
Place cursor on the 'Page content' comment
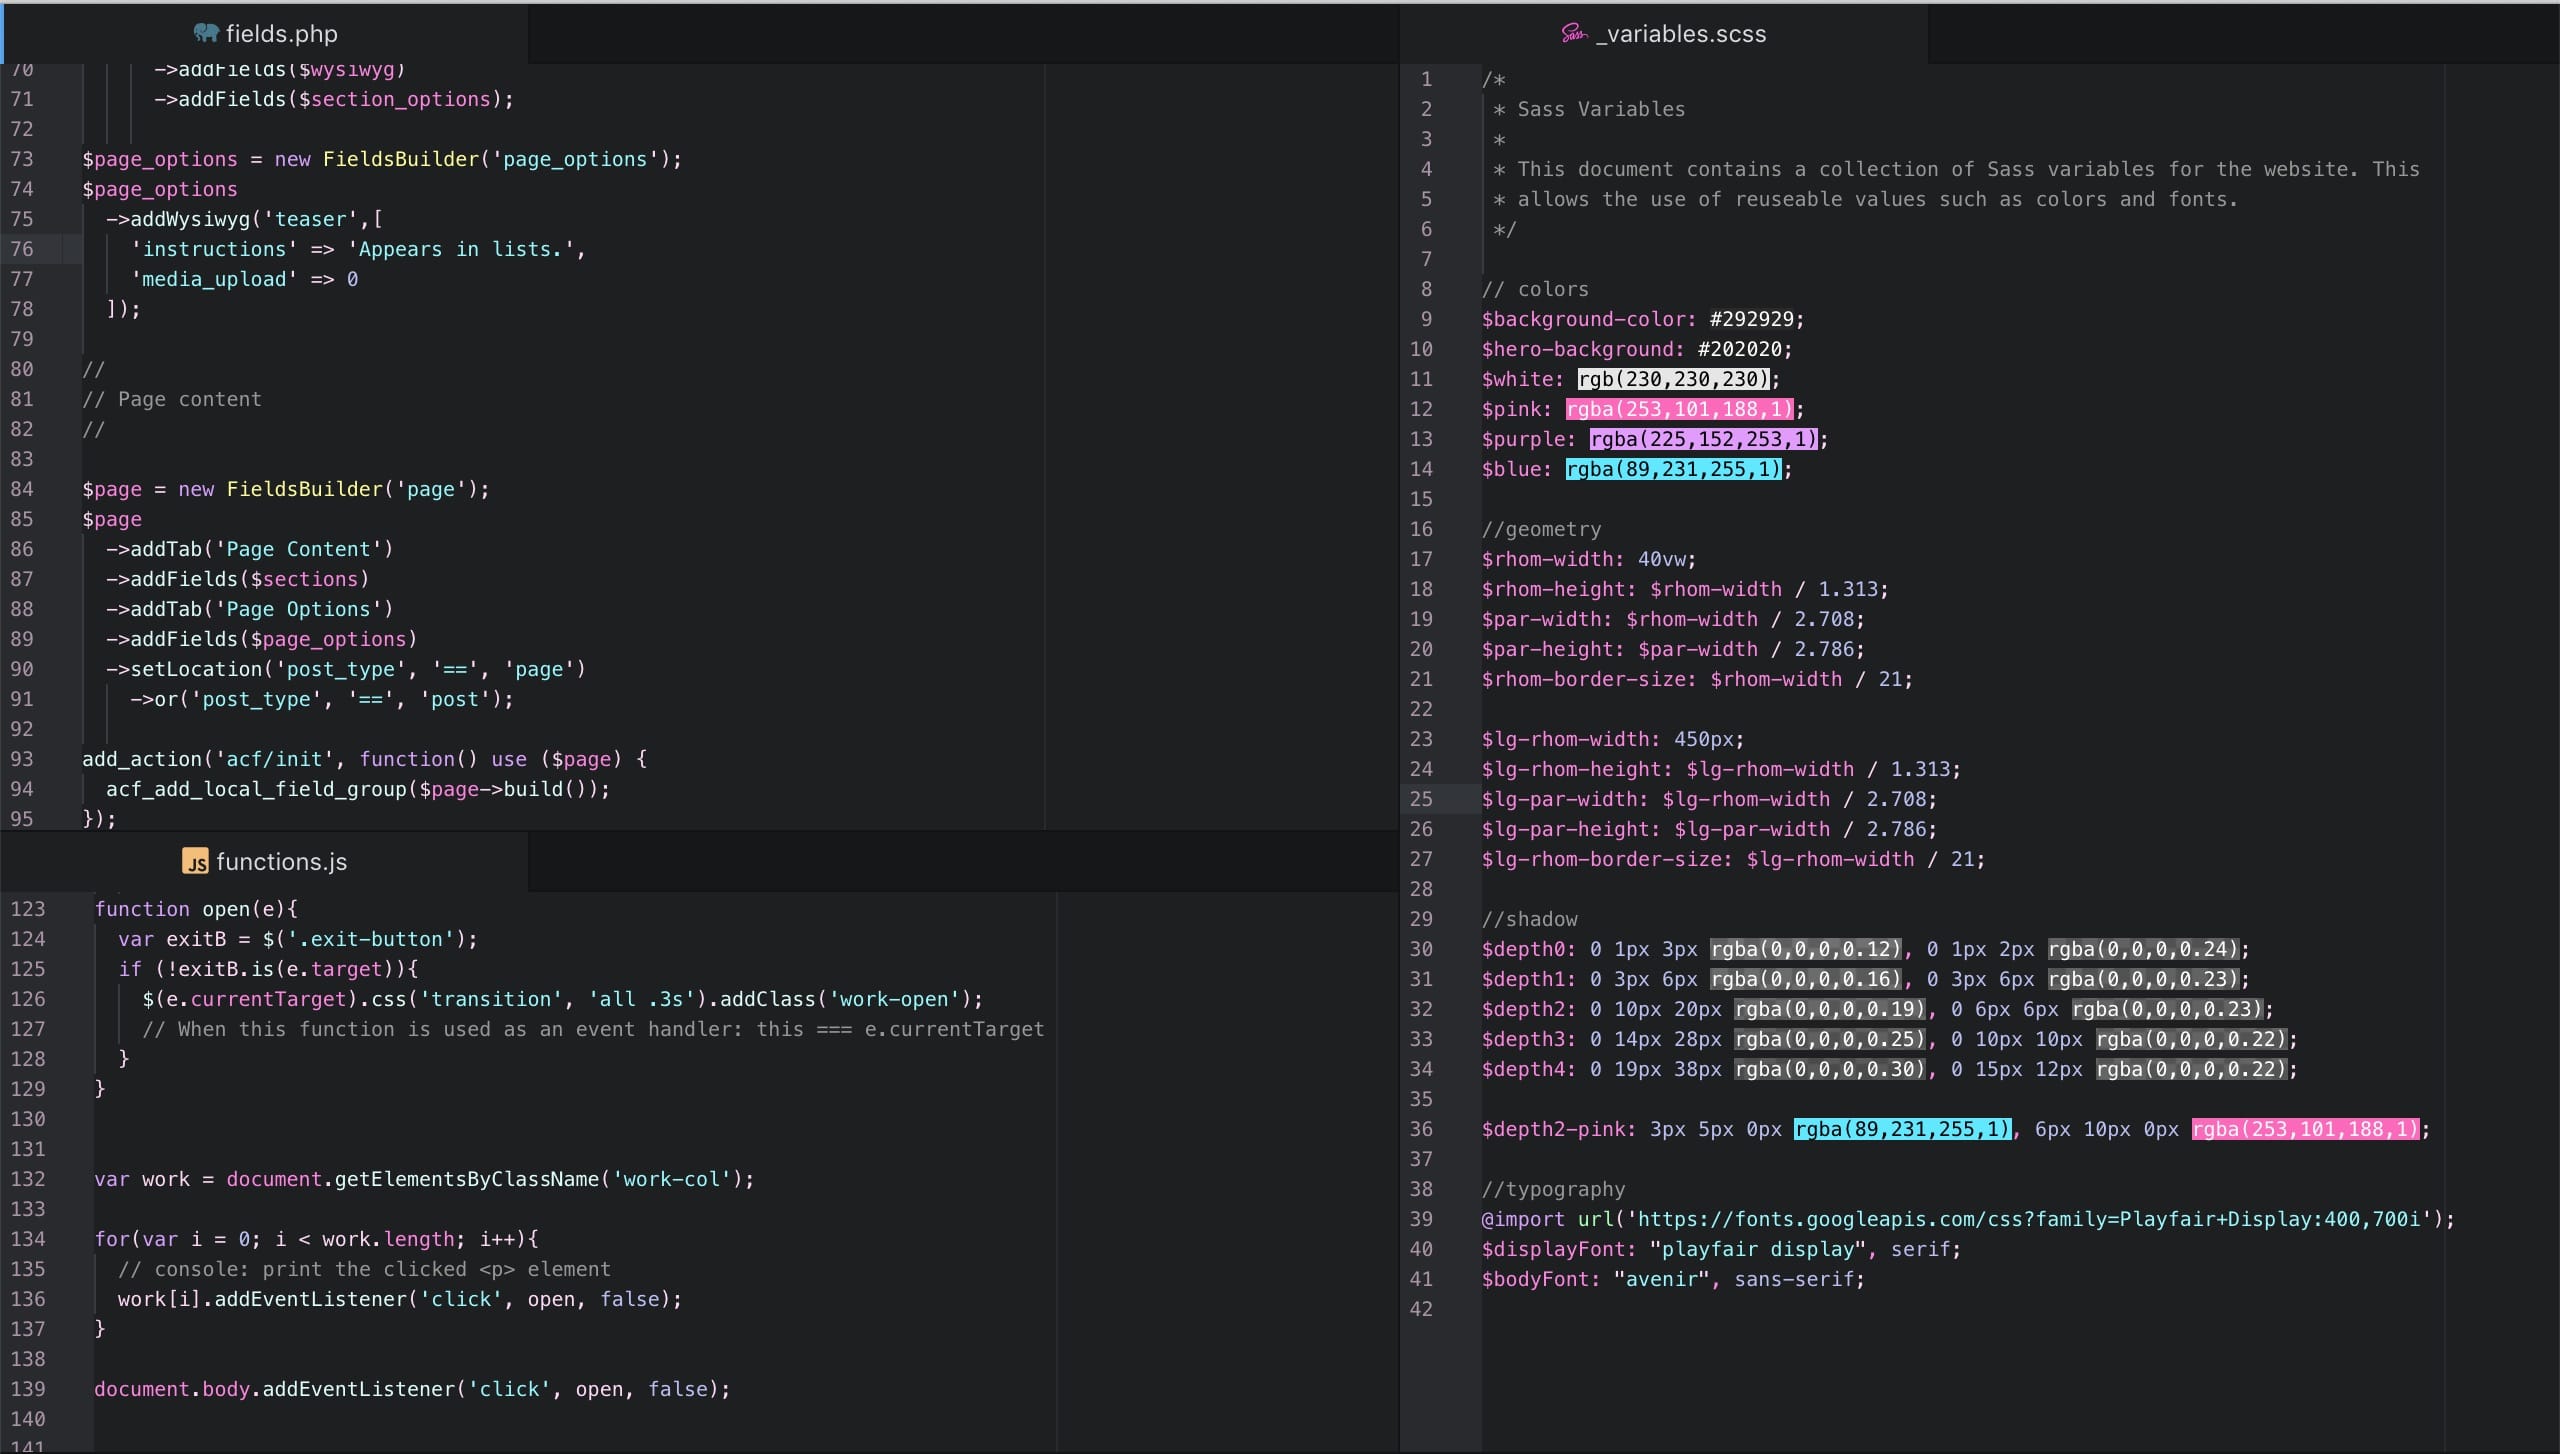pos(189,399)
